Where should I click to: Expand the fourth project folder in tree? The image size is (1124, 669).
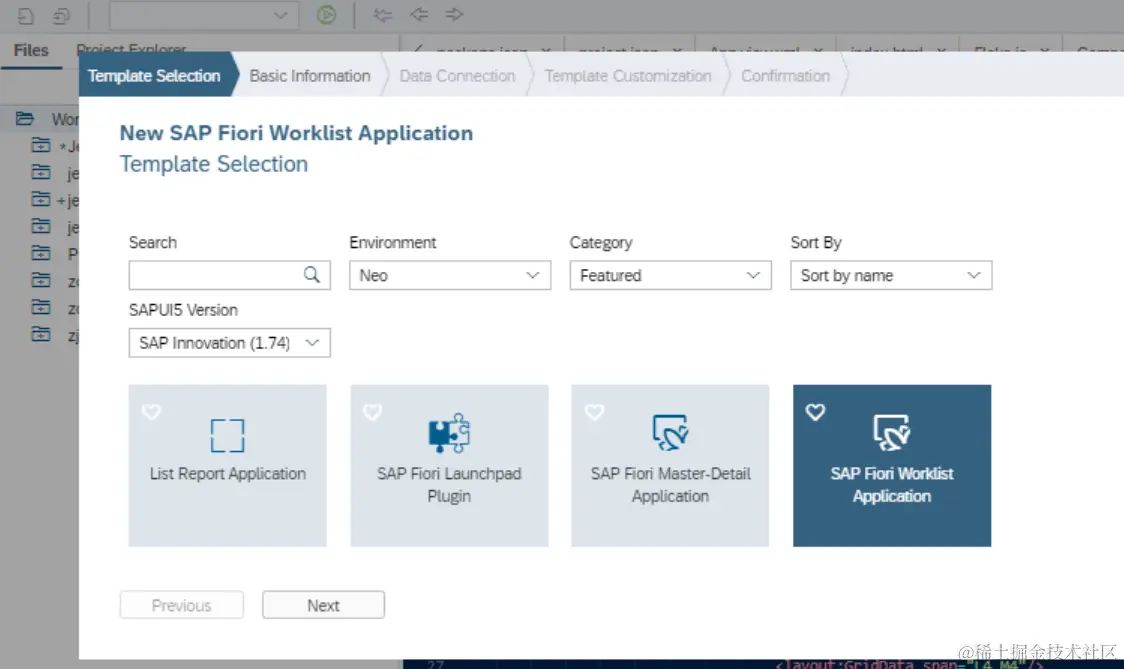click(x=41, y=227)
